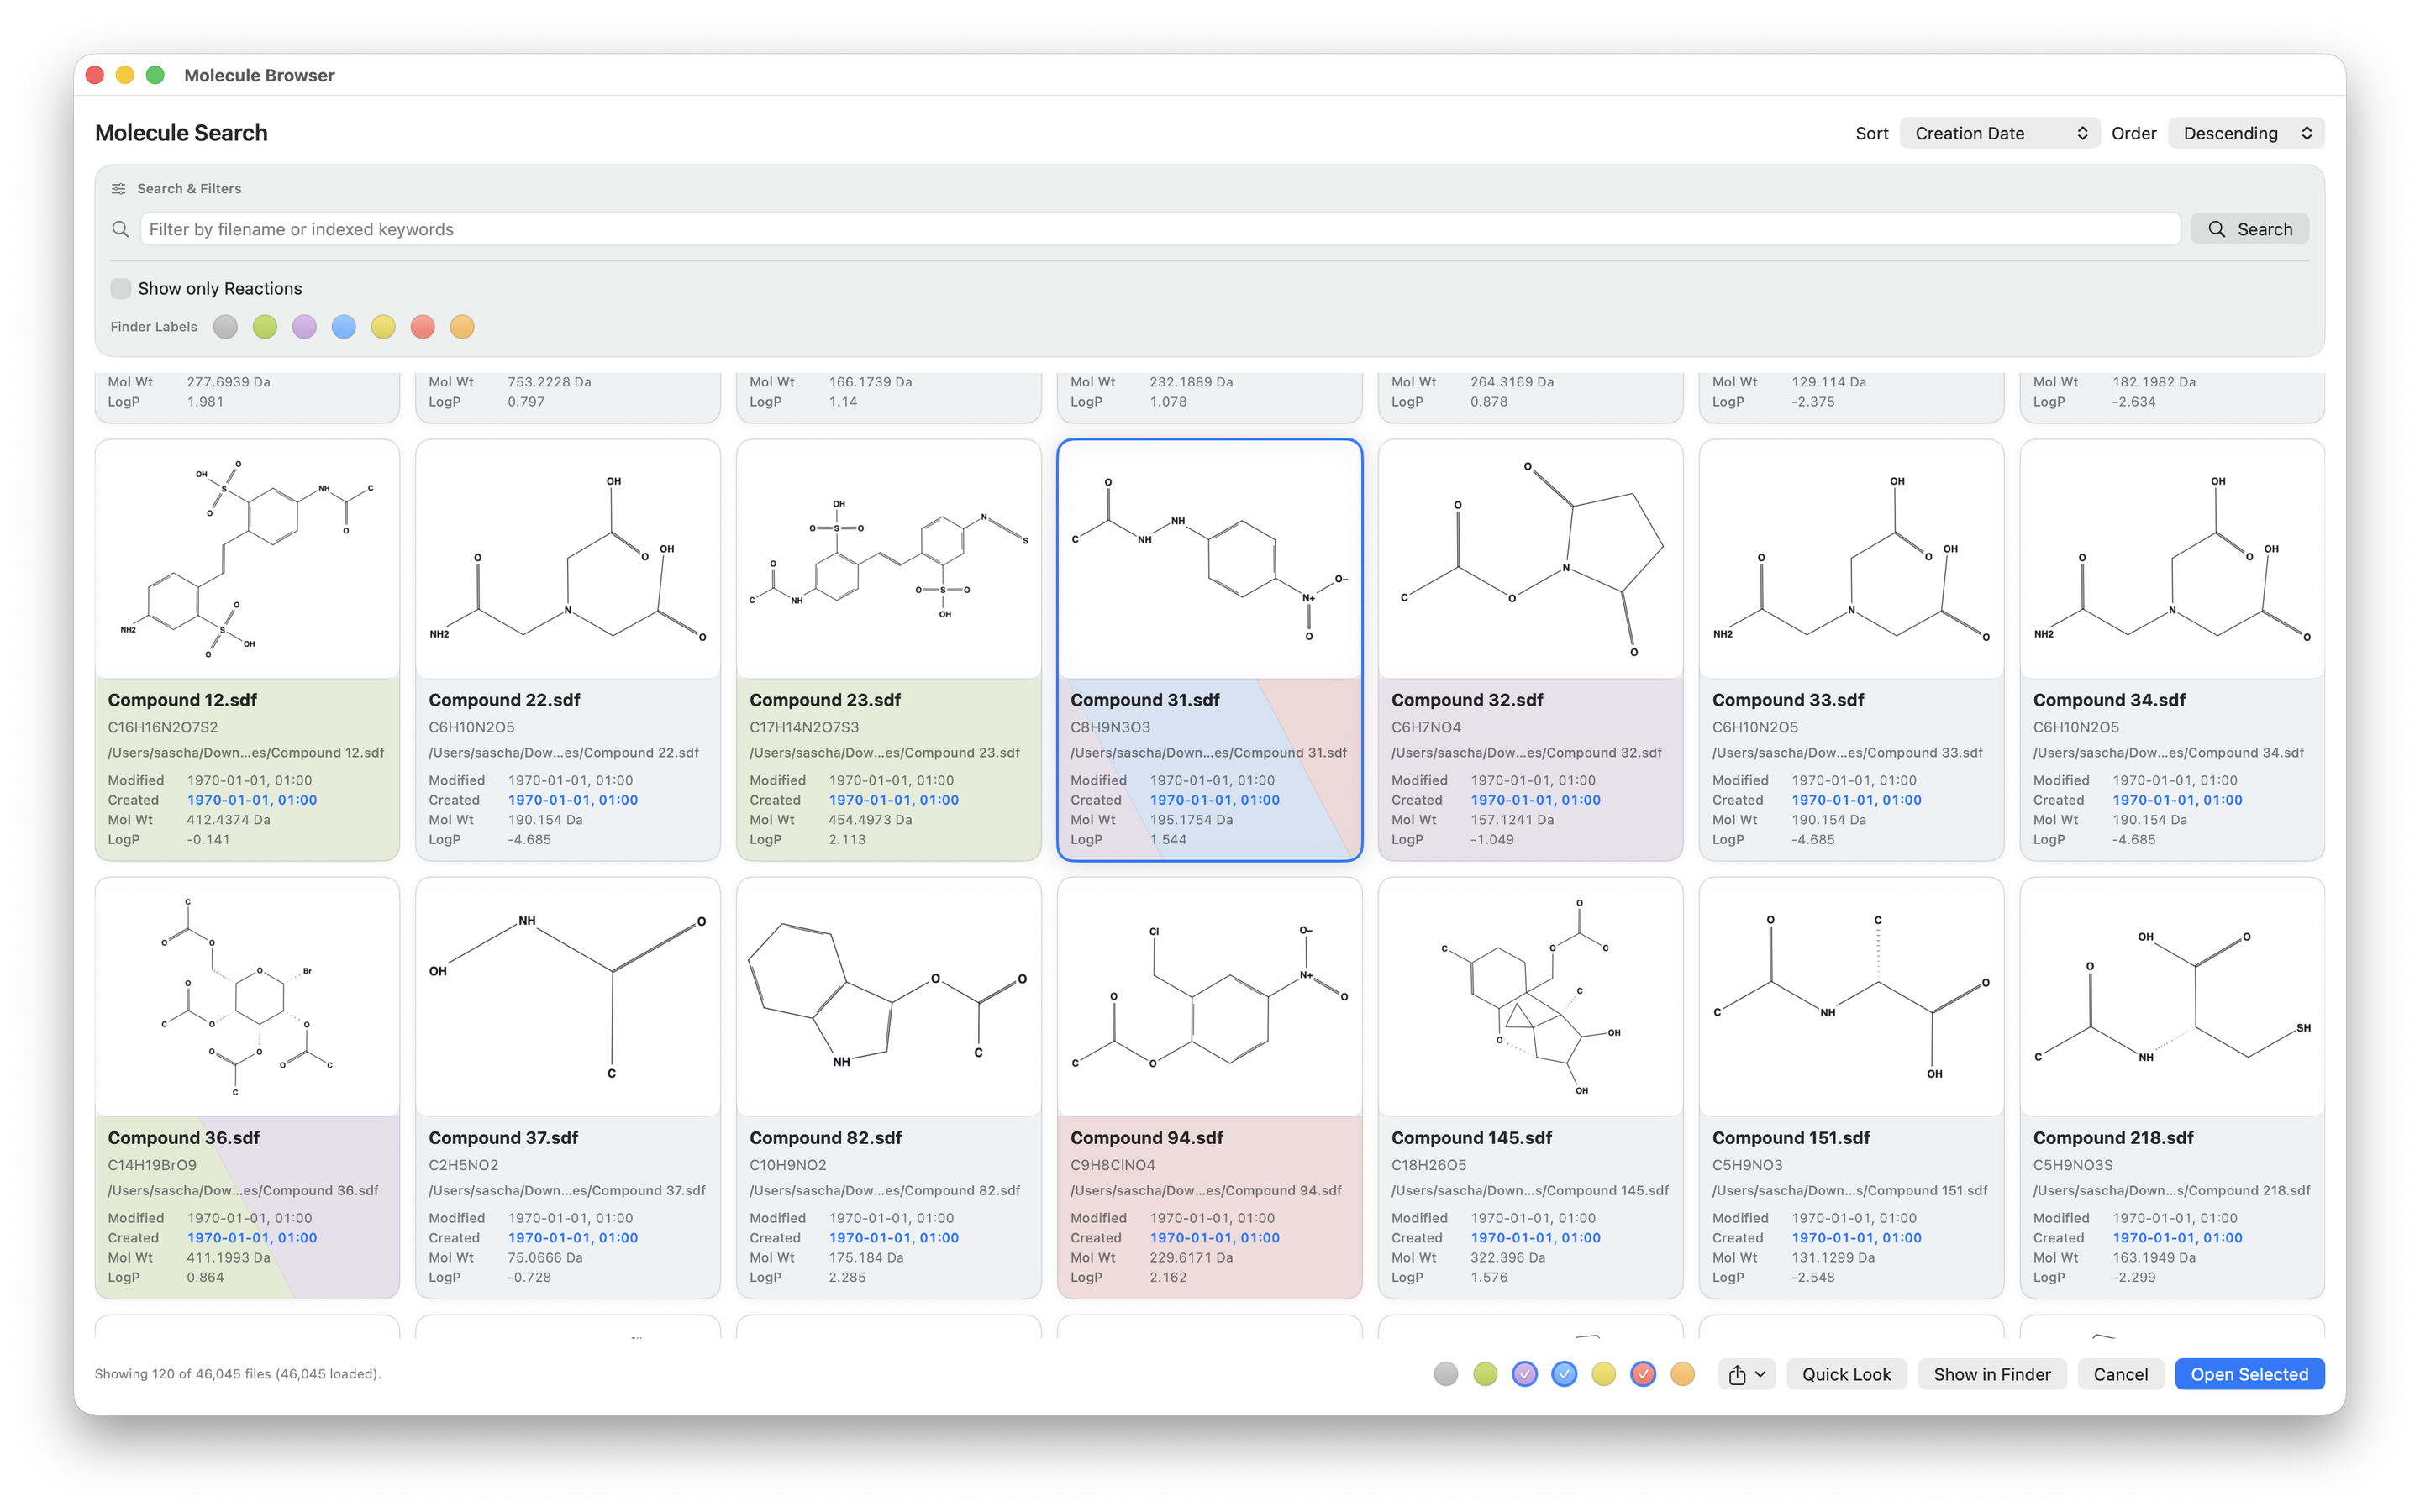Select the Compound 32.sdf structure thumbnail
The image size is (2420, 1512).
tap(1530, 560)
